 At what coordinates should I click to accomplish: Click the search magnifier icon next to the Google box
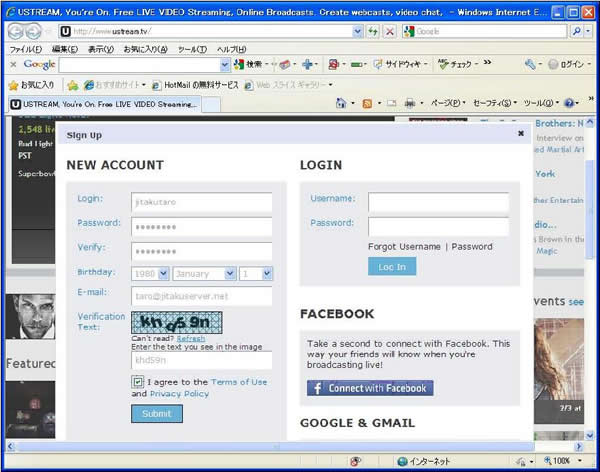pyautogui.click(x=576, y=31)
